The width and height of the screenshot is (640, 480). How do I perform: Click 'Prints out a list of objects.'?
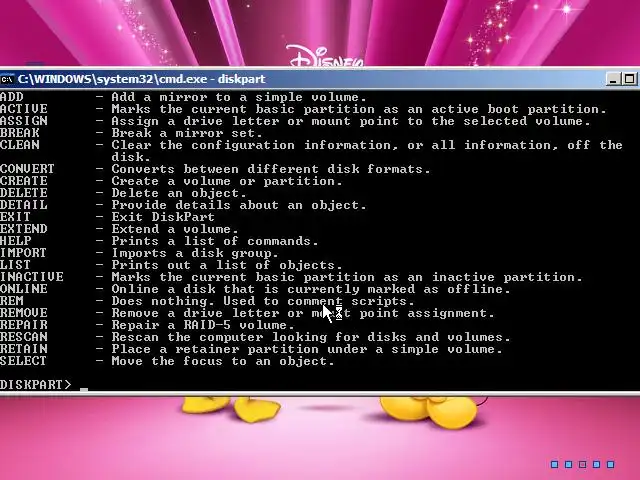click(x=227, y=265)
